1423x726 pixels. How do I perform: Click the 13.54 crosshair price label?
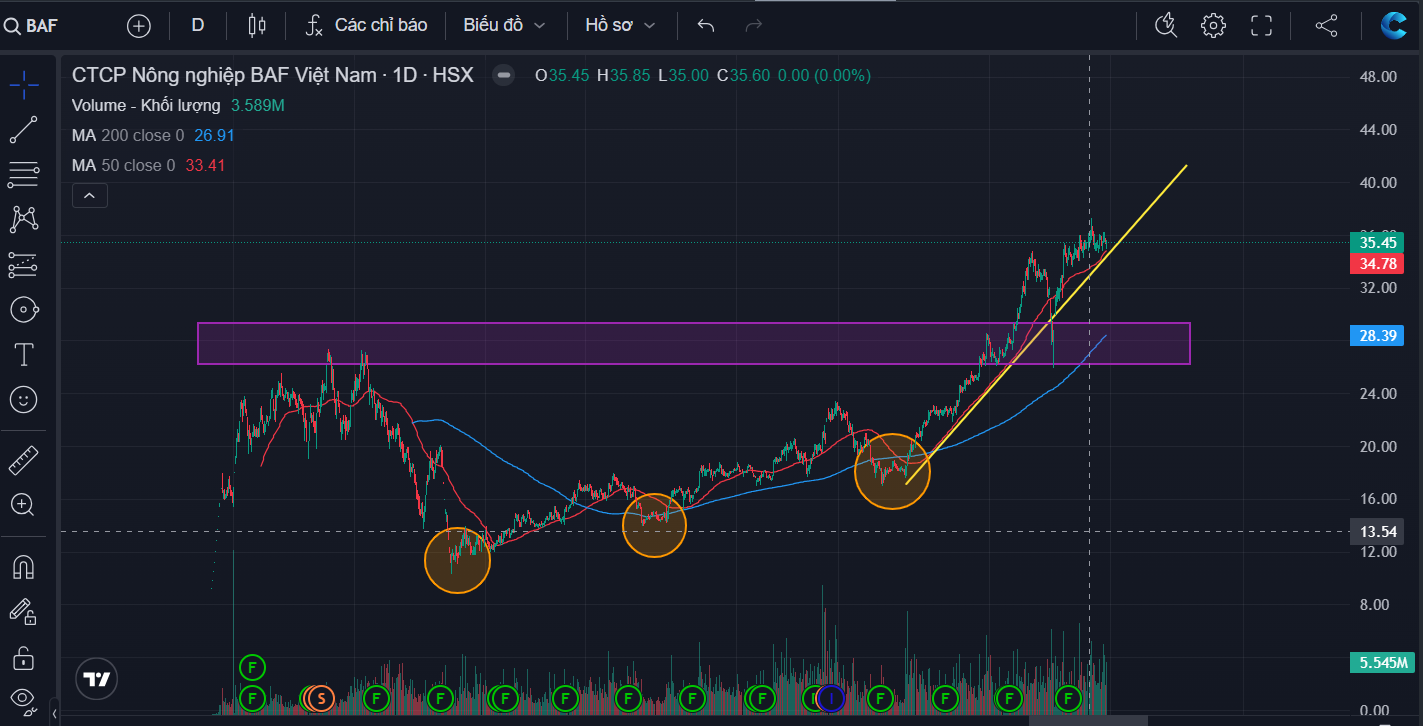1378,531
